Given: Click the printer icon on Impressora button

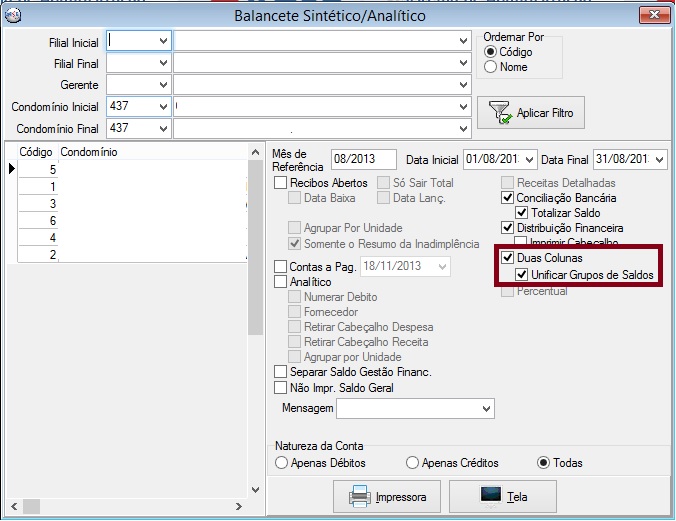Looking at the screenshot, I should tap(361, 496).
